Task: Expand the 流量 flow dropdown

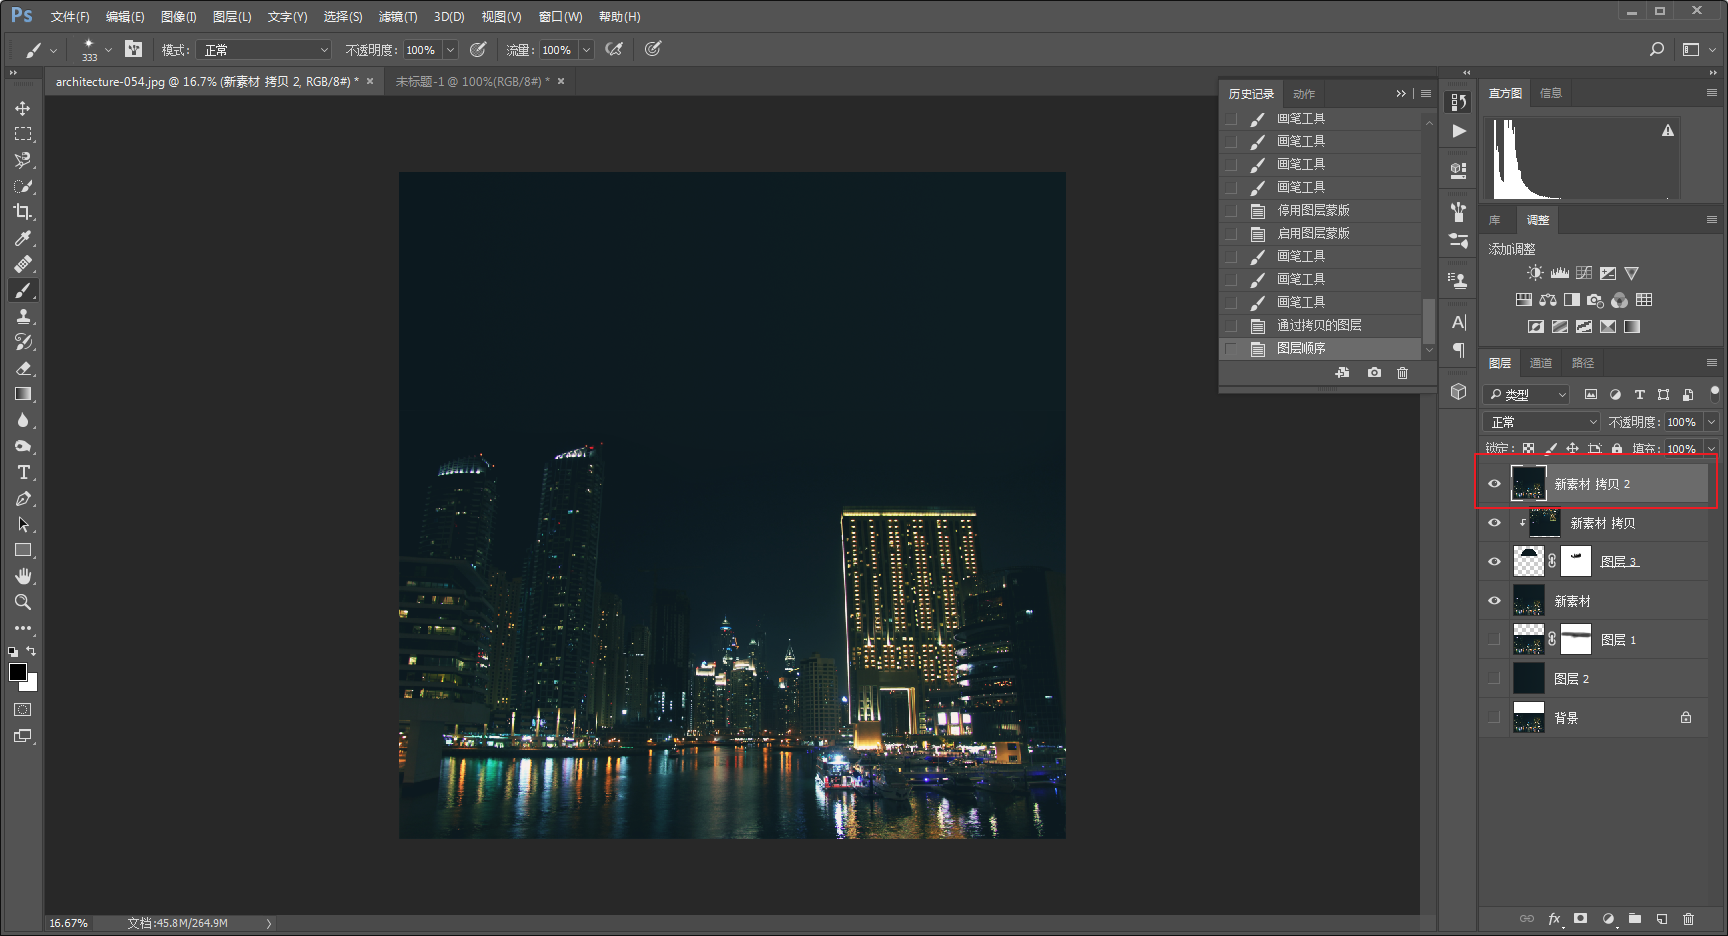Action: 587,50
